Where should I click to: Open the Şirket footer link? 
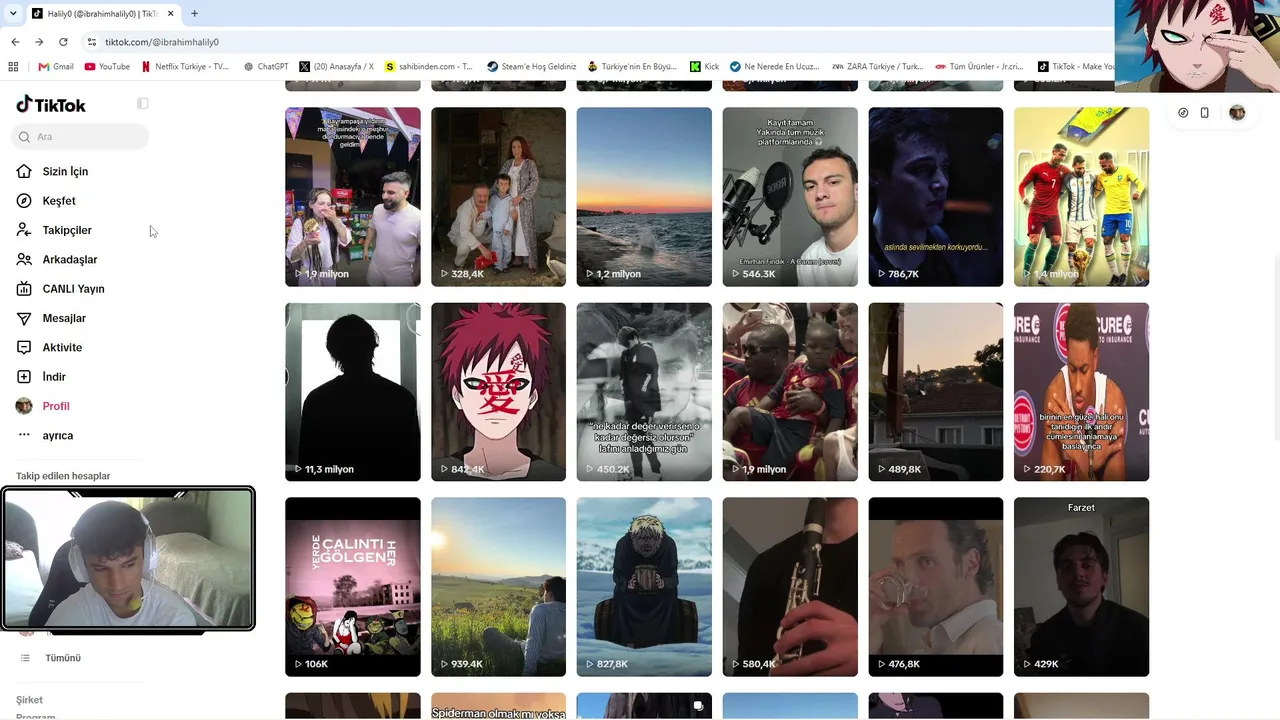[29, 700]
